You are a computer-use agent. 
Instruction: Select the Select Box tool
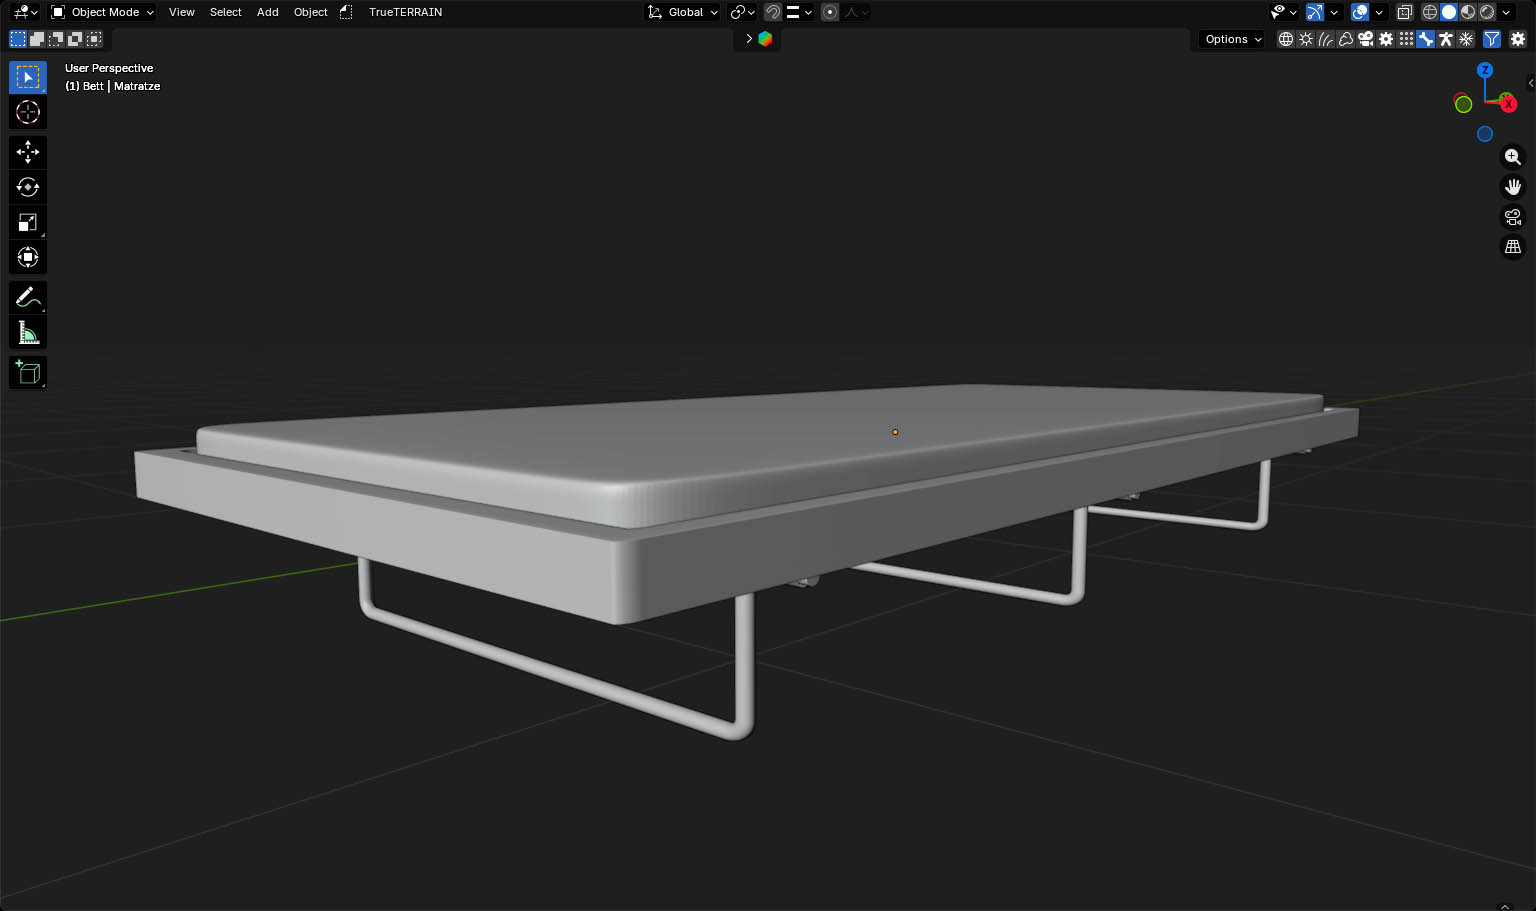[x=28, y=77]
